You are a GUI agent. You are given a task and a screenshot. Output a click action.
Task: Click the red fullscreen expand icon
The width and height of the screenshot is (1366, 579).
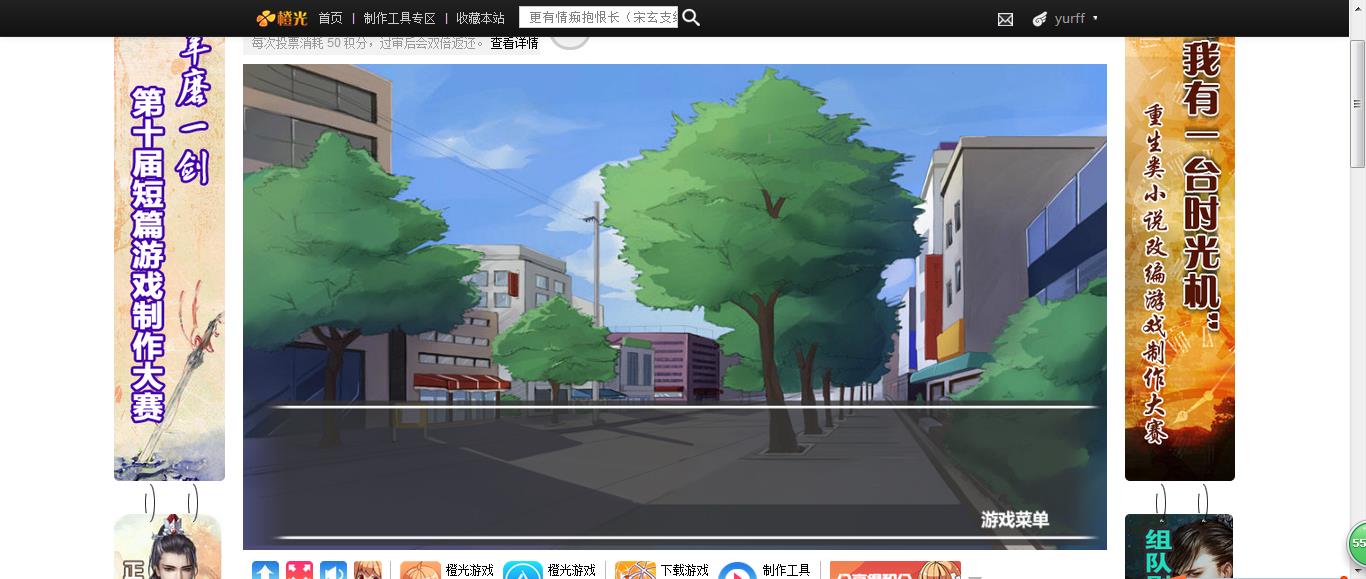click(299, 571)
